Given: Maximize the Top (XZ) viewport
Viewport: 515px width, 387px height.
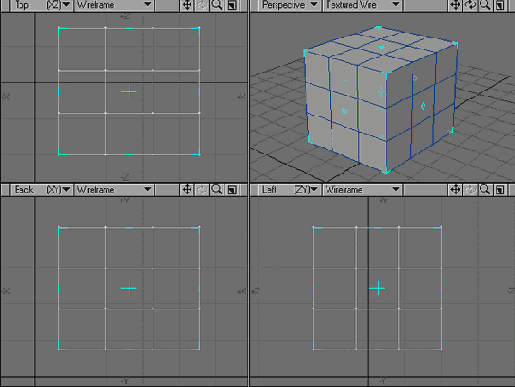Looking at the screenshot, I should click(232, 5).
